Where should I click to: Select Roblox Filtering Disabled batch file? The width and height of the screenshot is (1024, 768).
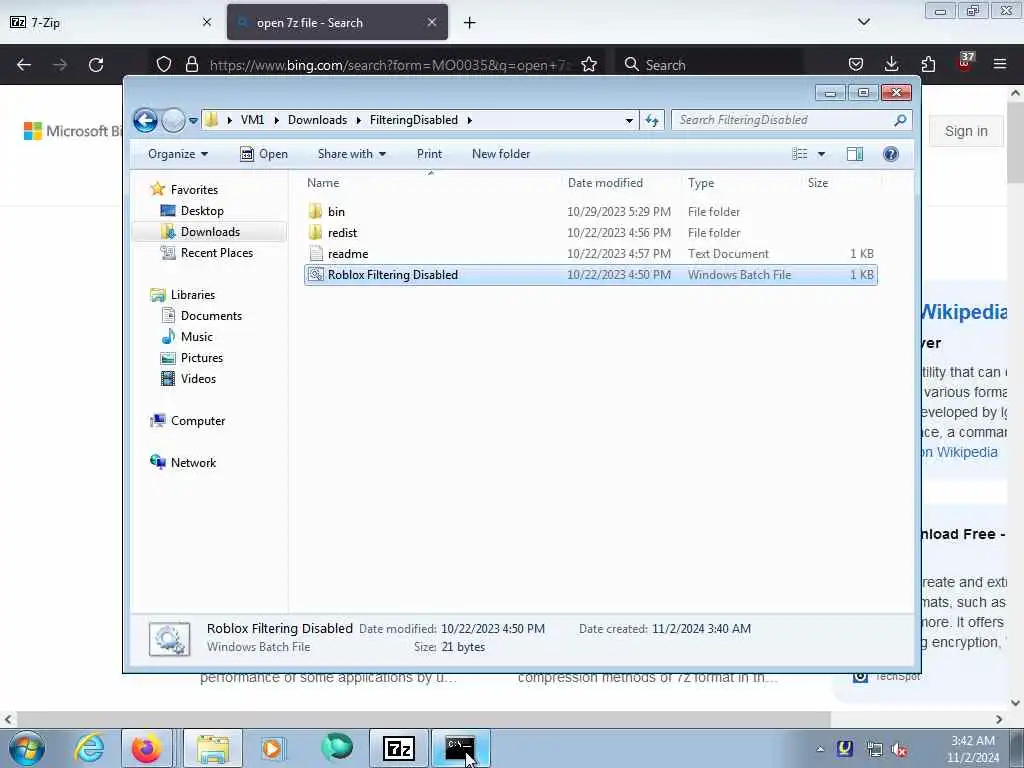[x=591, y=275]
